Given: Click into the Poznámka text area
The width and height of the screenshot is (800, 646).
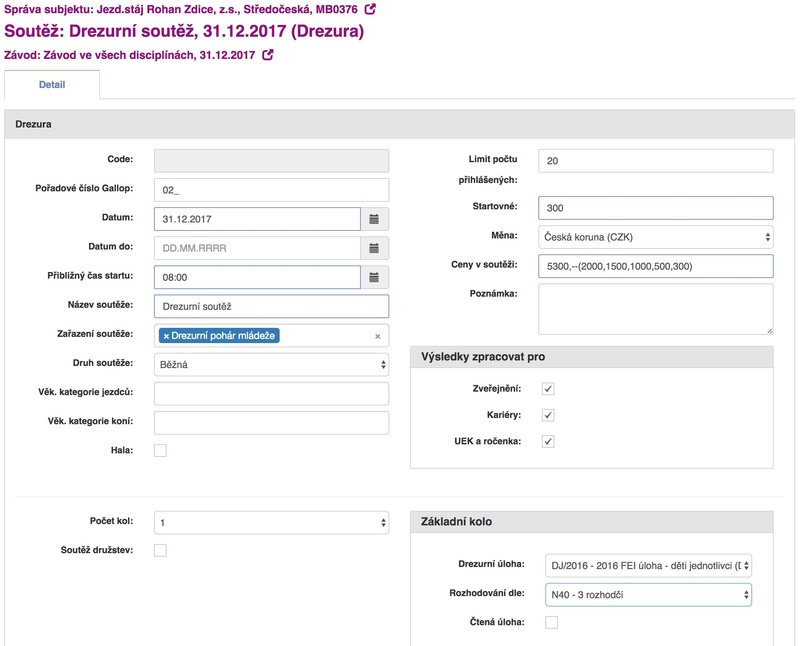Looking at the screenshot, I should coord(655,308).
